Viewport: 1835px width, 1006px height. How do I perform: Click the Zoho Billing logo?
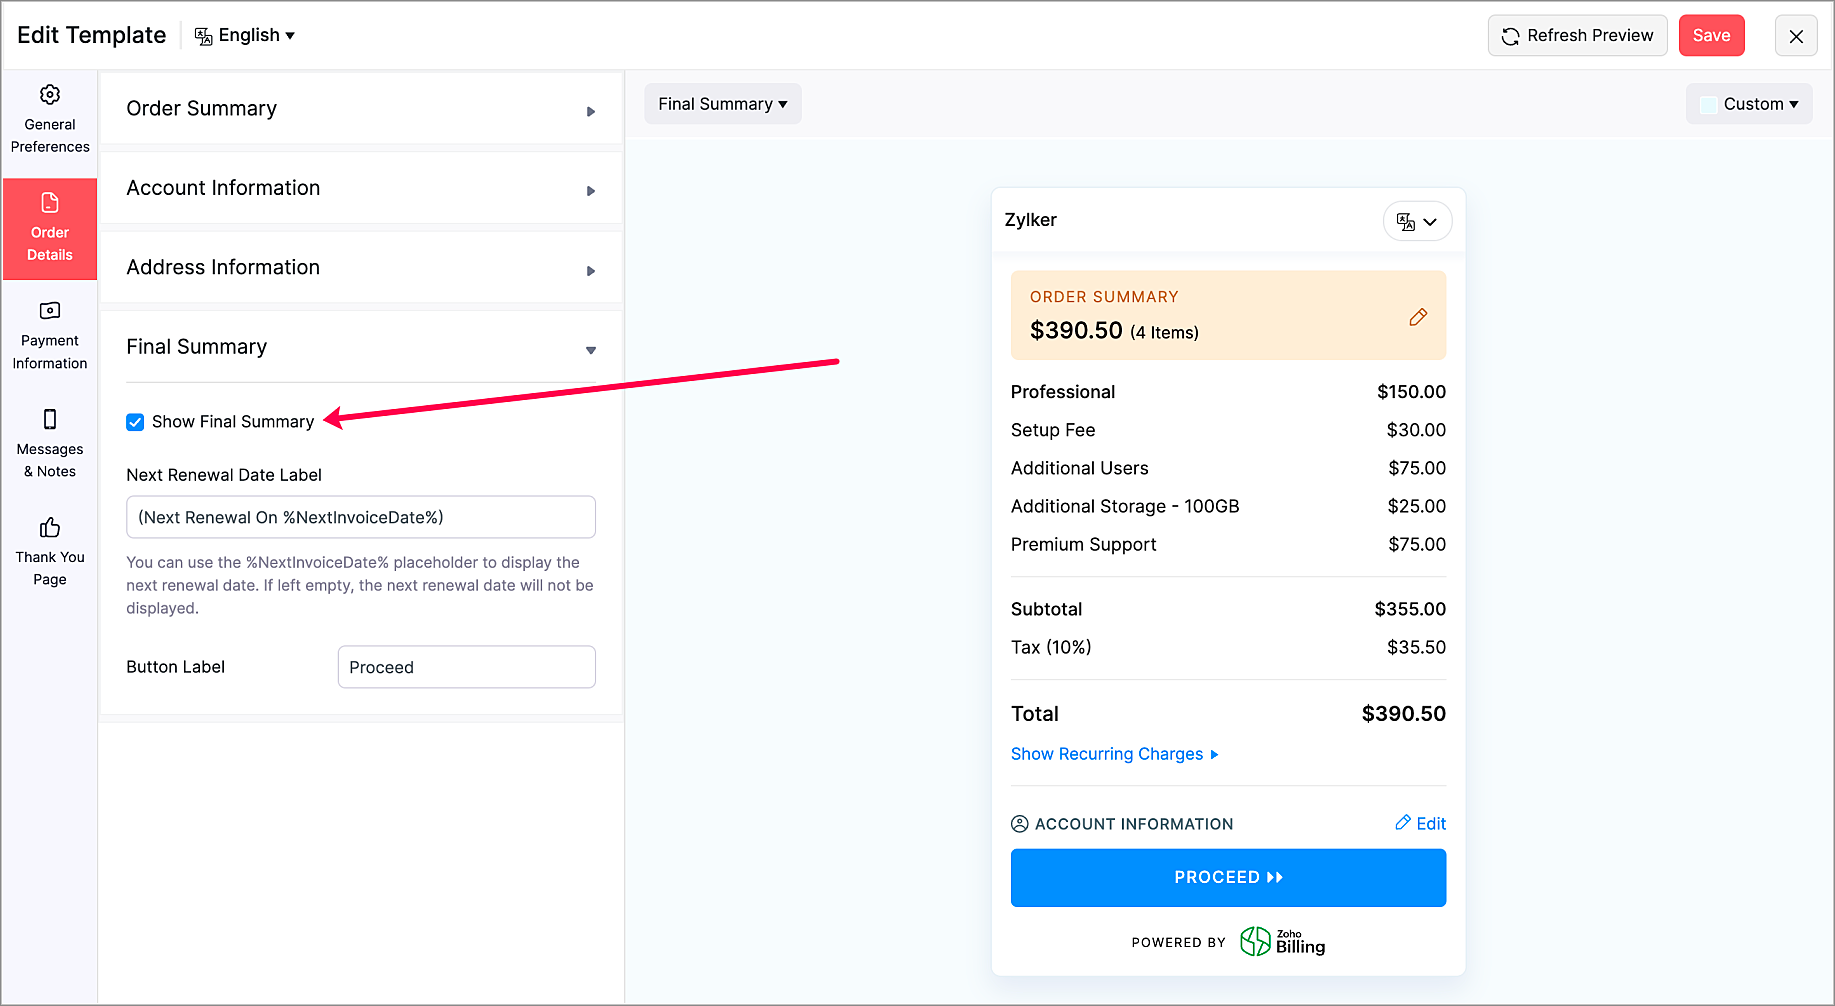coord(1282,942)
